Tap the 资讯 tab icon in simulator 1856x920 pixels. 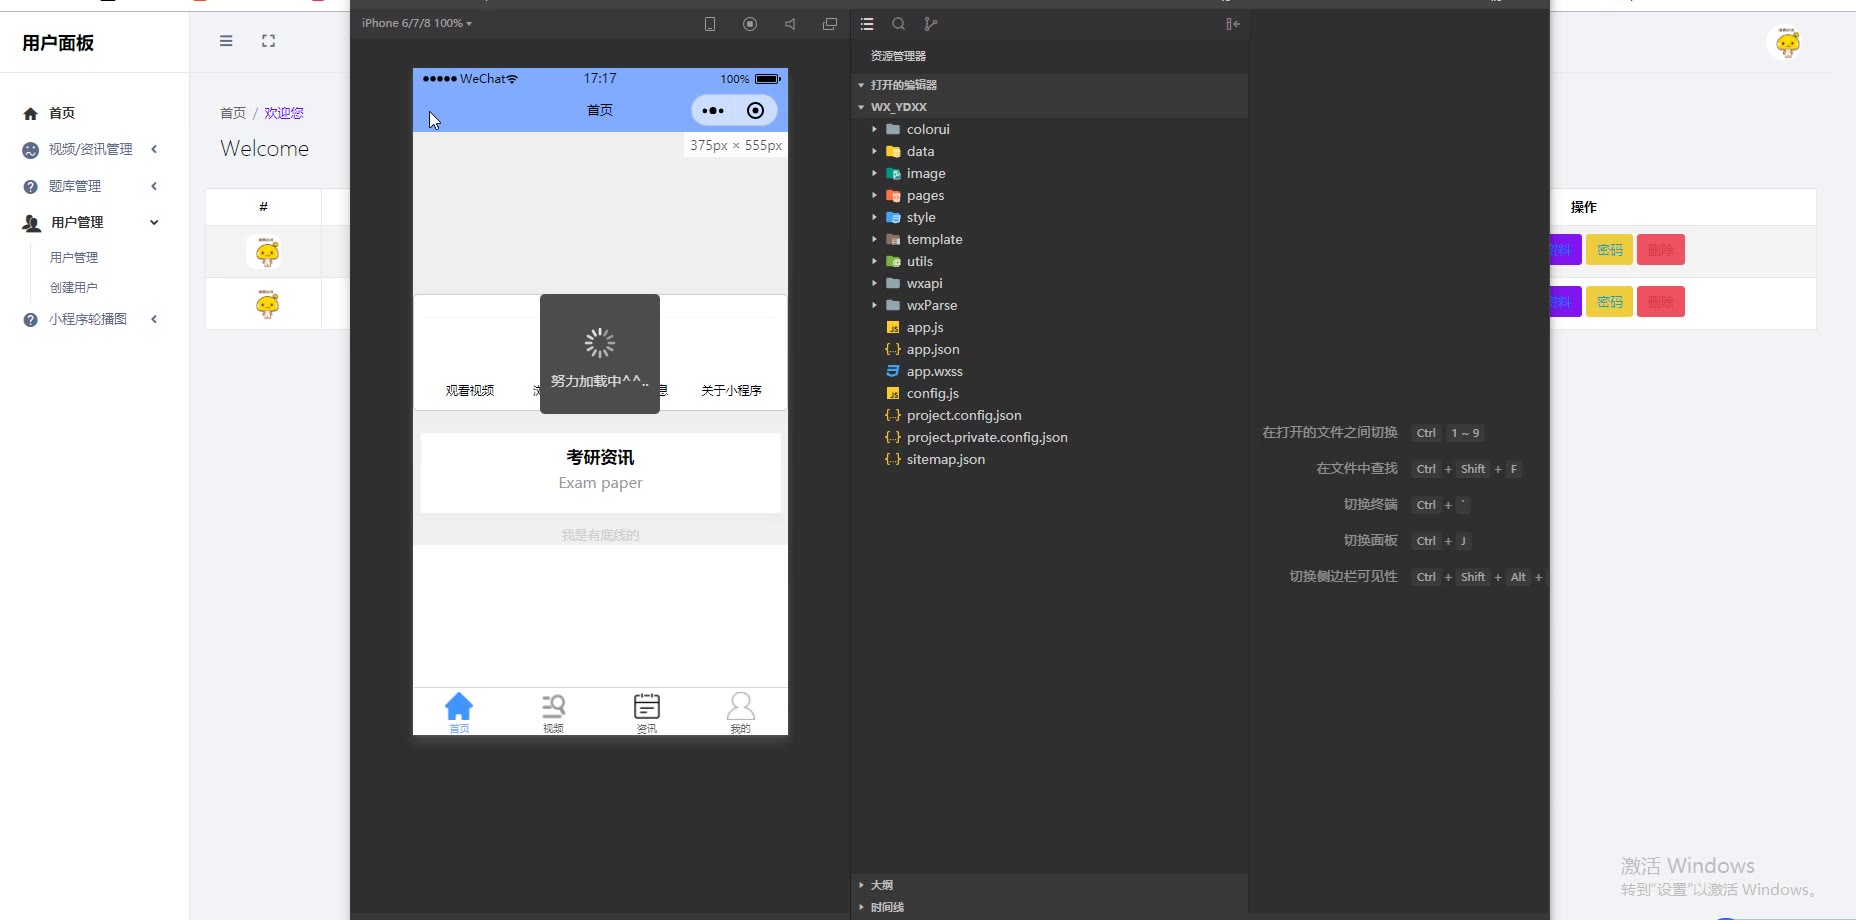point(647,706)
